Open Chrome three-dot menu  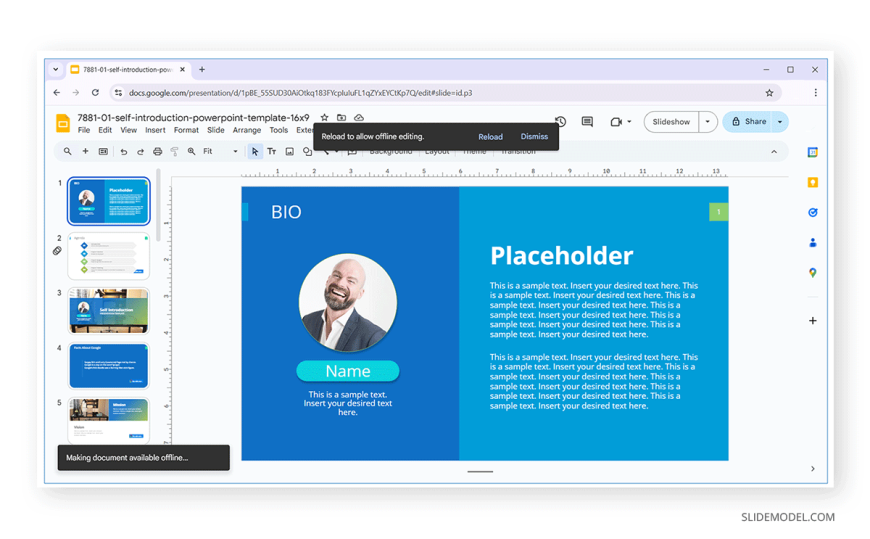tap(815, 93)
